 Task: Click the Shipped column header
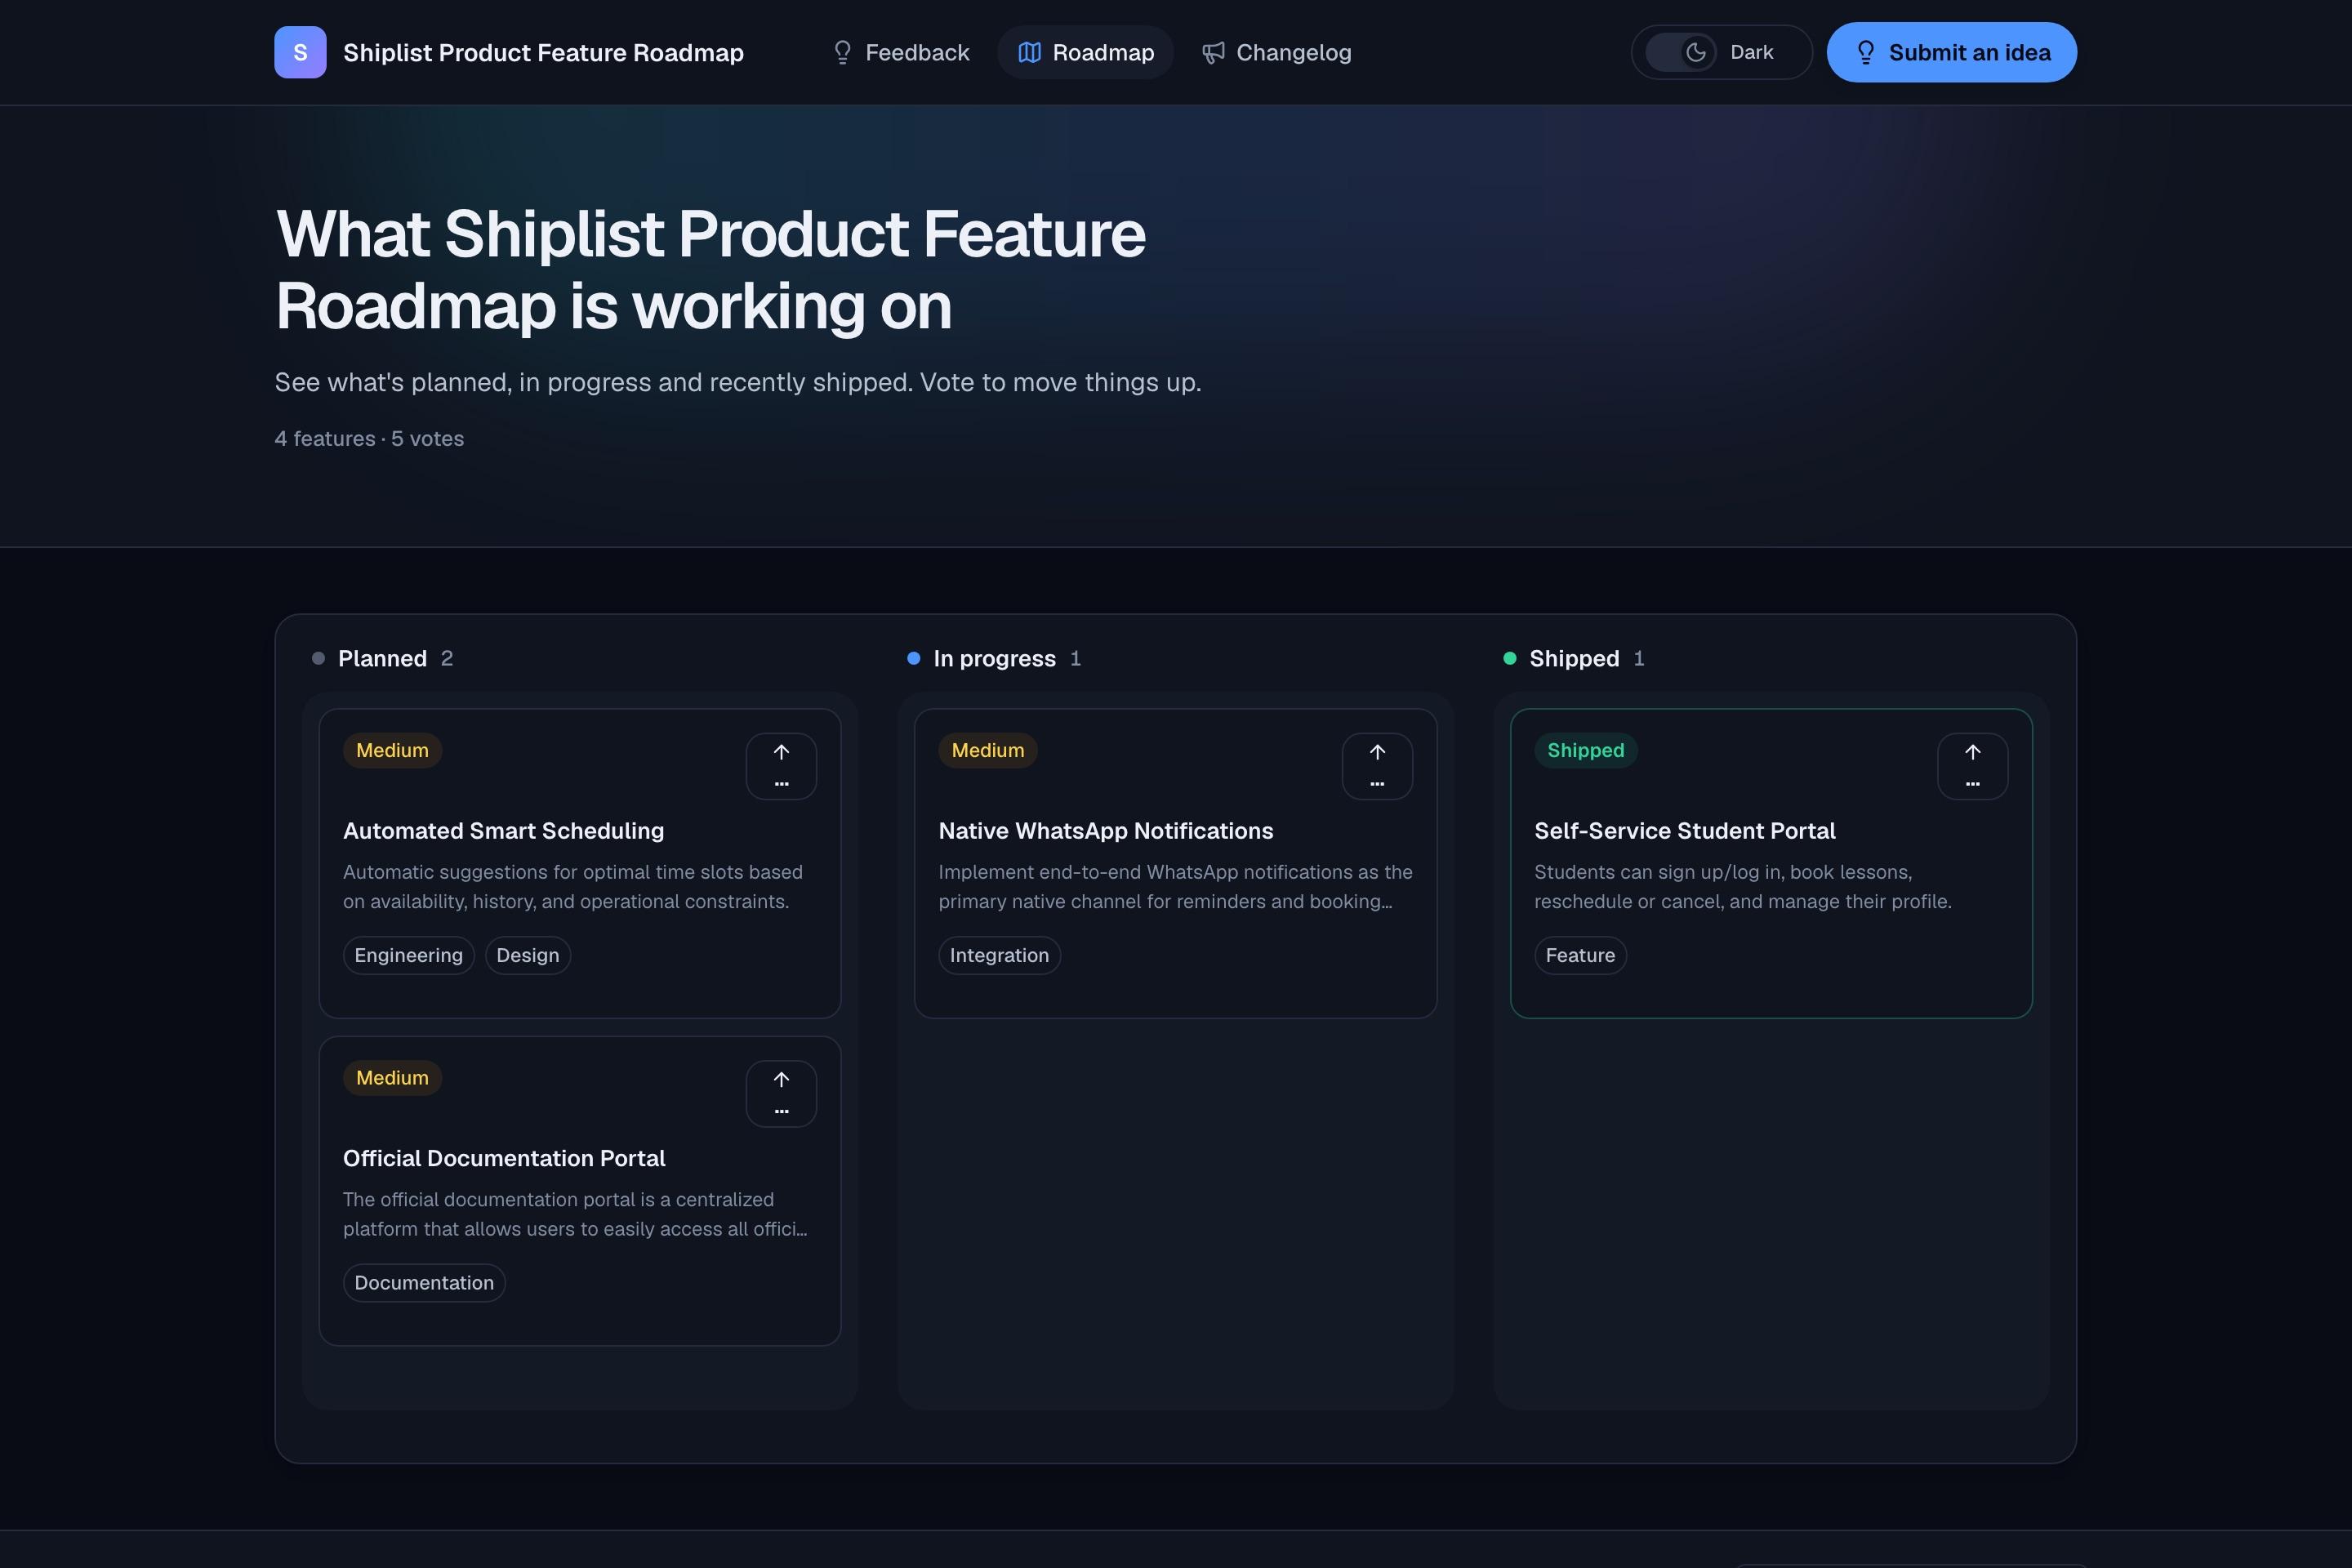pos(1574,658)
